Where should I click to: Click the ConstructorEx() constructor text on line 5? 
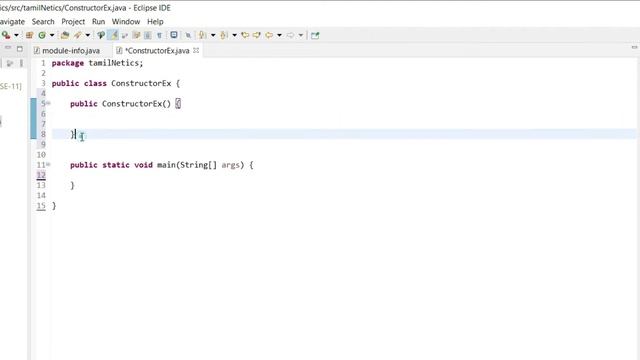tap(136, 104)
